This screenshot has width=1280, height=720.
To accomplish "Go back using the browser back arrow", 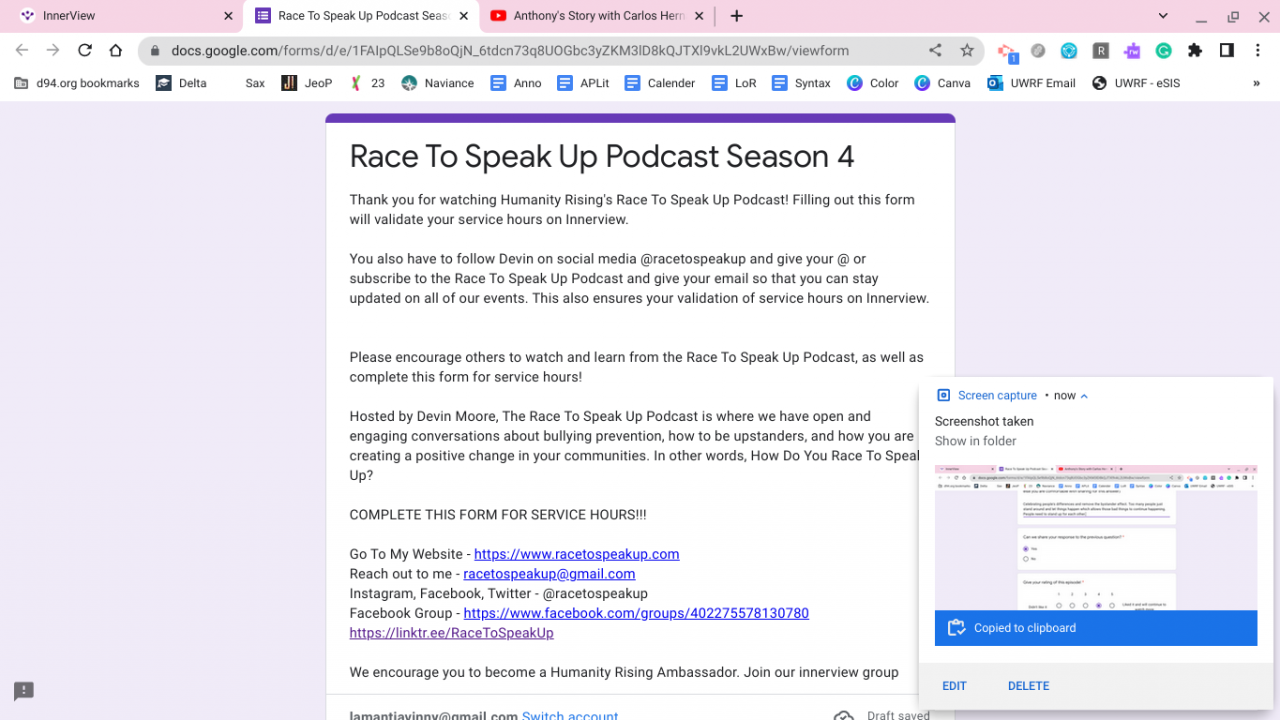I will point(22,50).
